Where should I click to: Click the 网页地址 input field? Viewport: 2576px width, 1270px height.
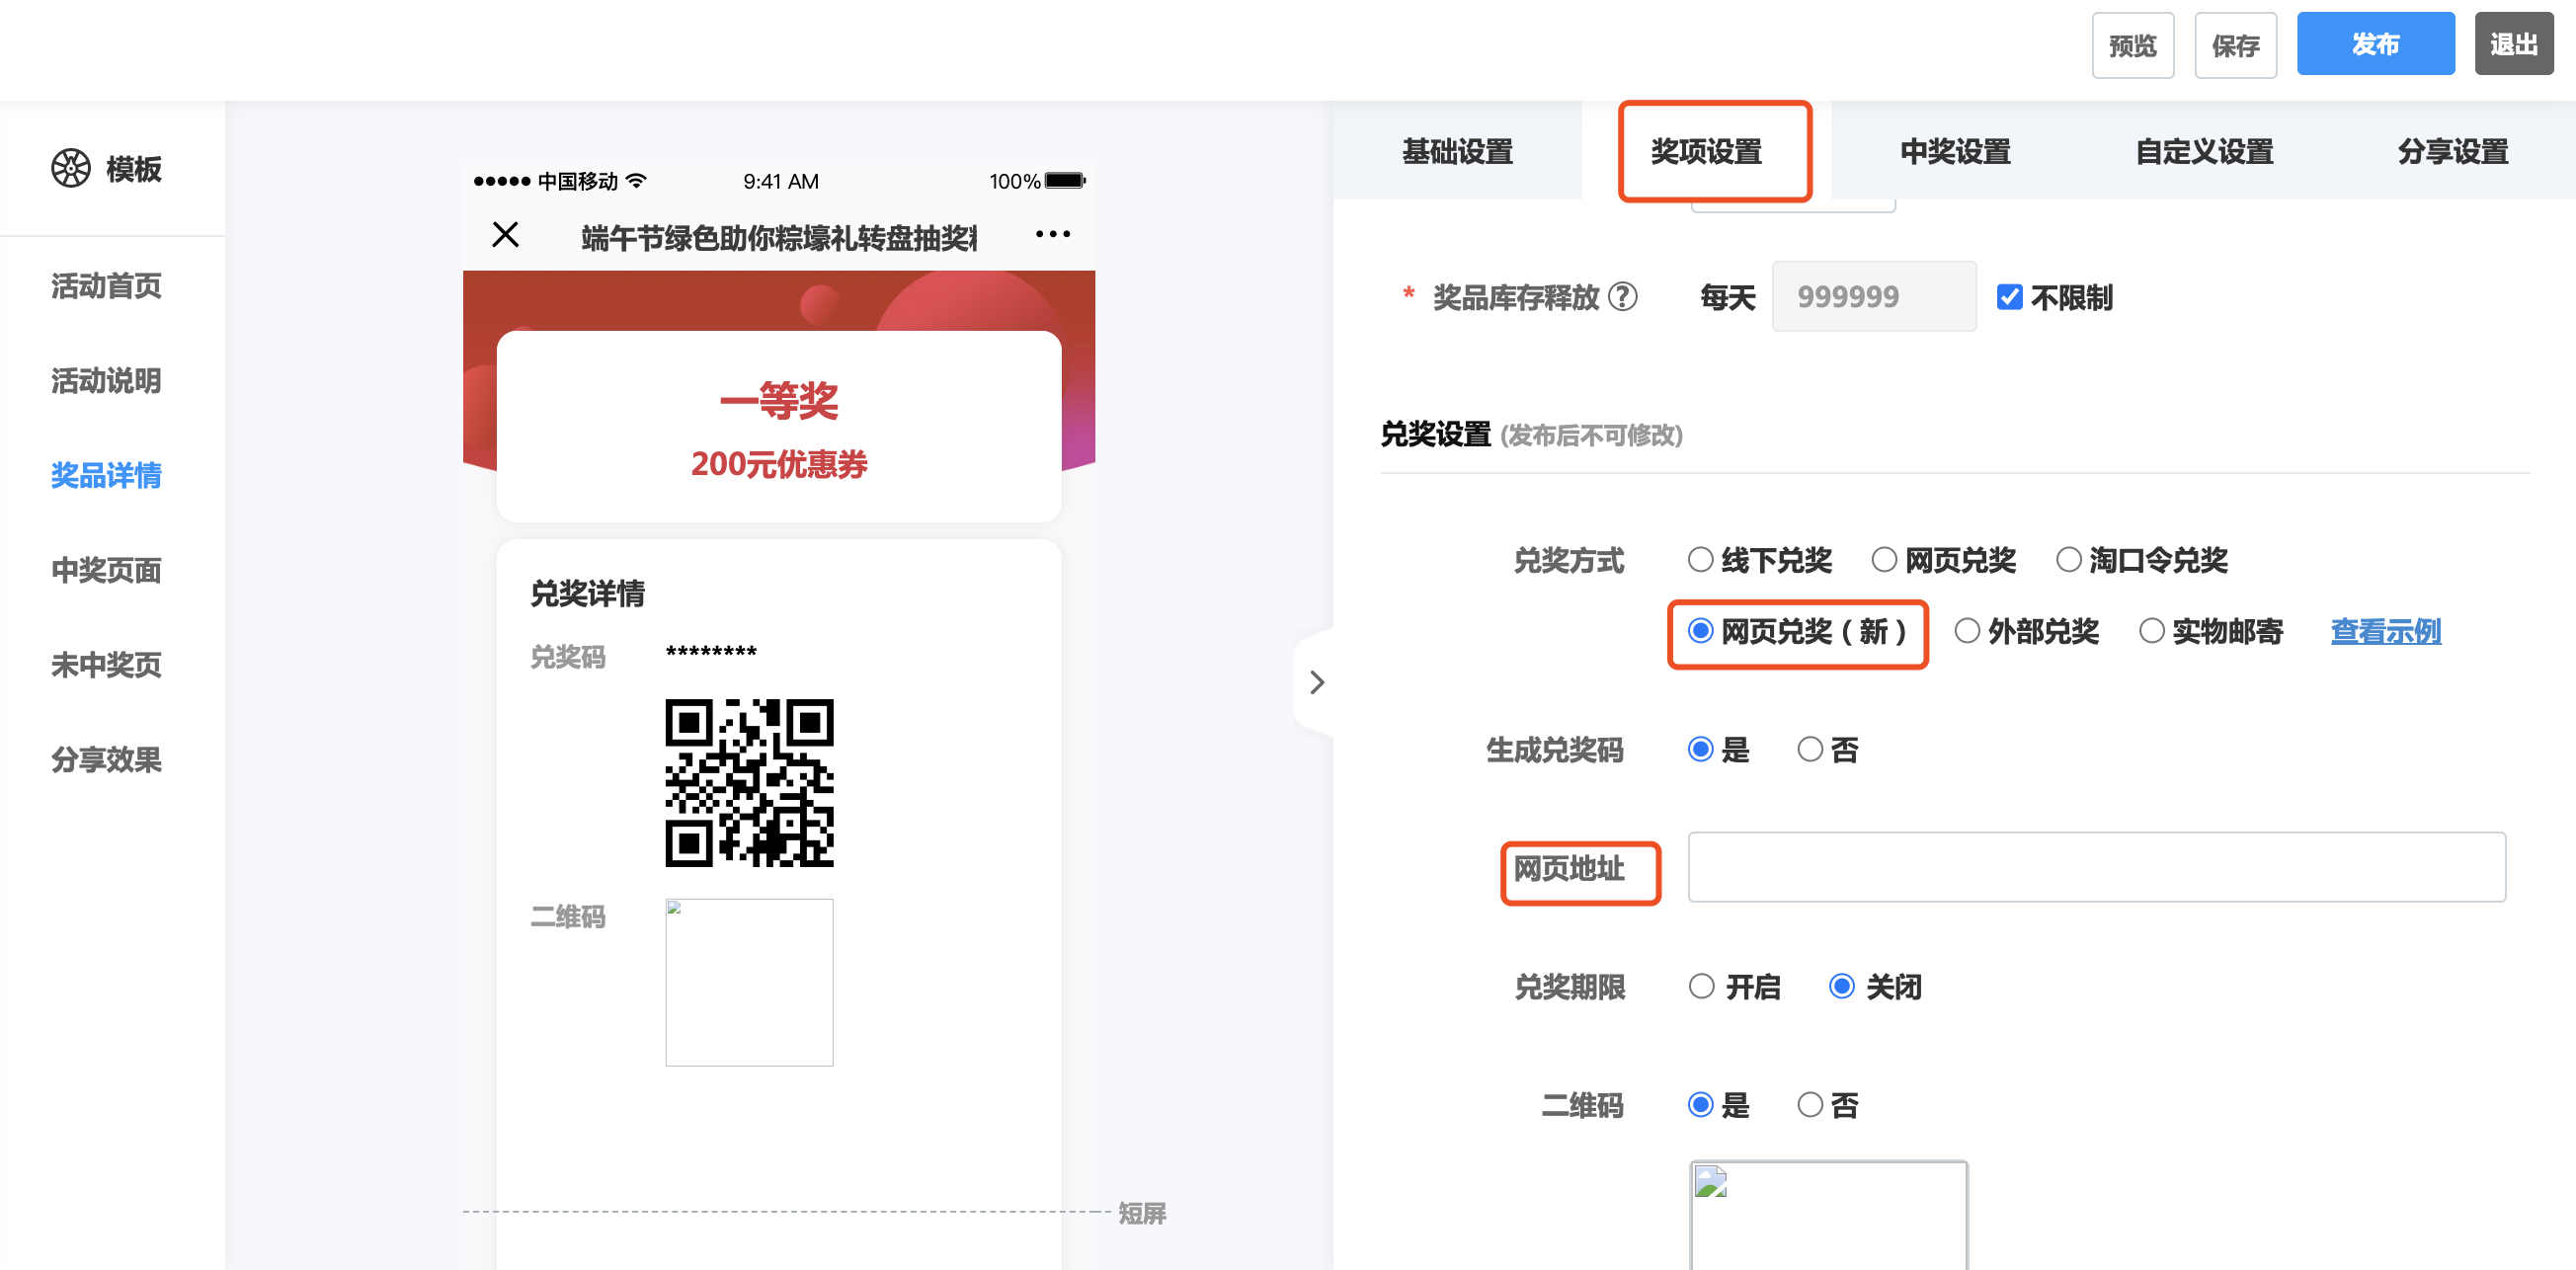[2096, 867]
